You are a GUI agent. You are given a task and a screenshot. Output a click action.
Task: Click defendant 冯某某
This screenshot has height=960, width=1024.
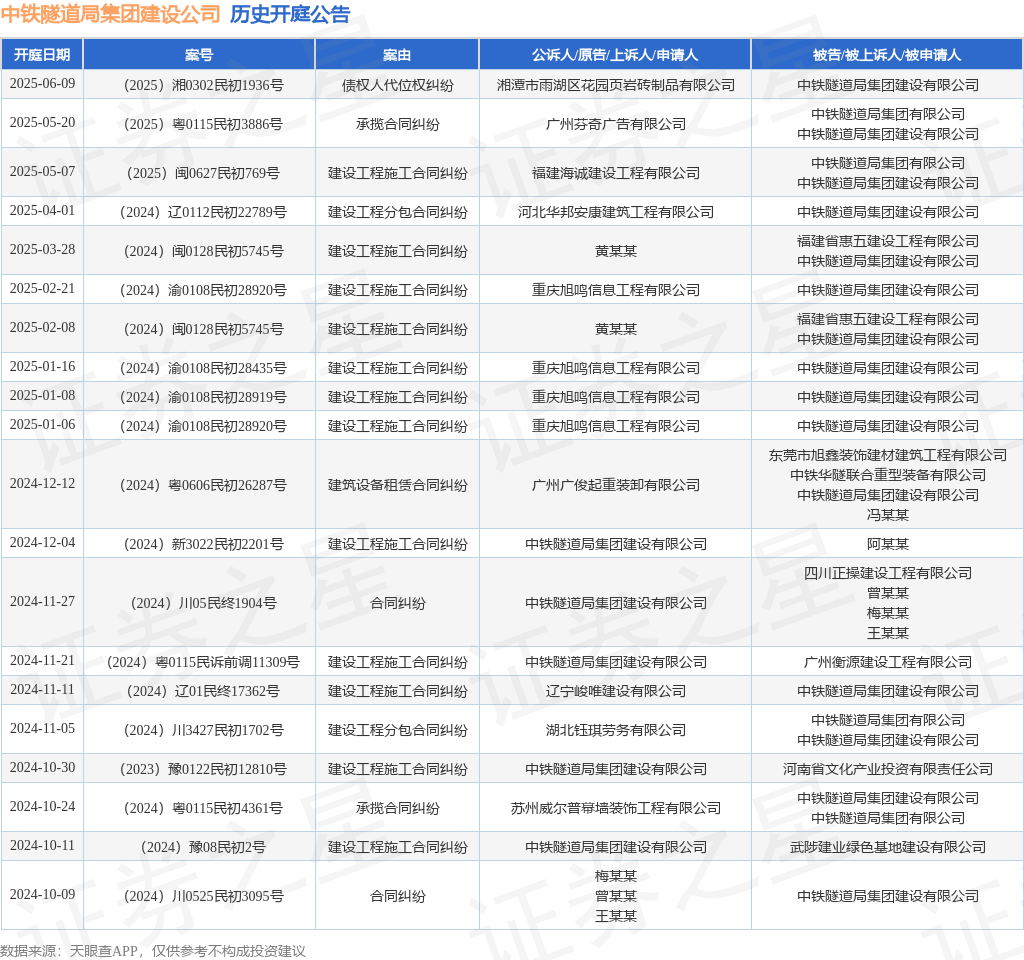(887, 515)
